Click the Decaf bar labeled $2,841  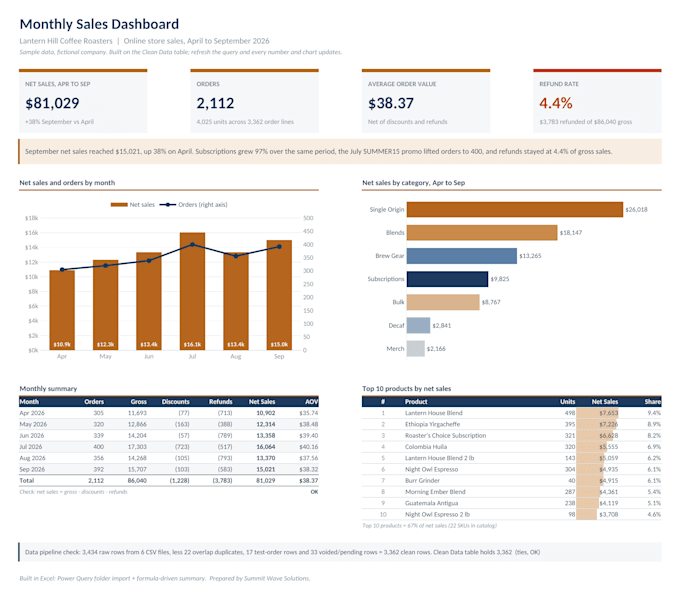click(418, 325)
